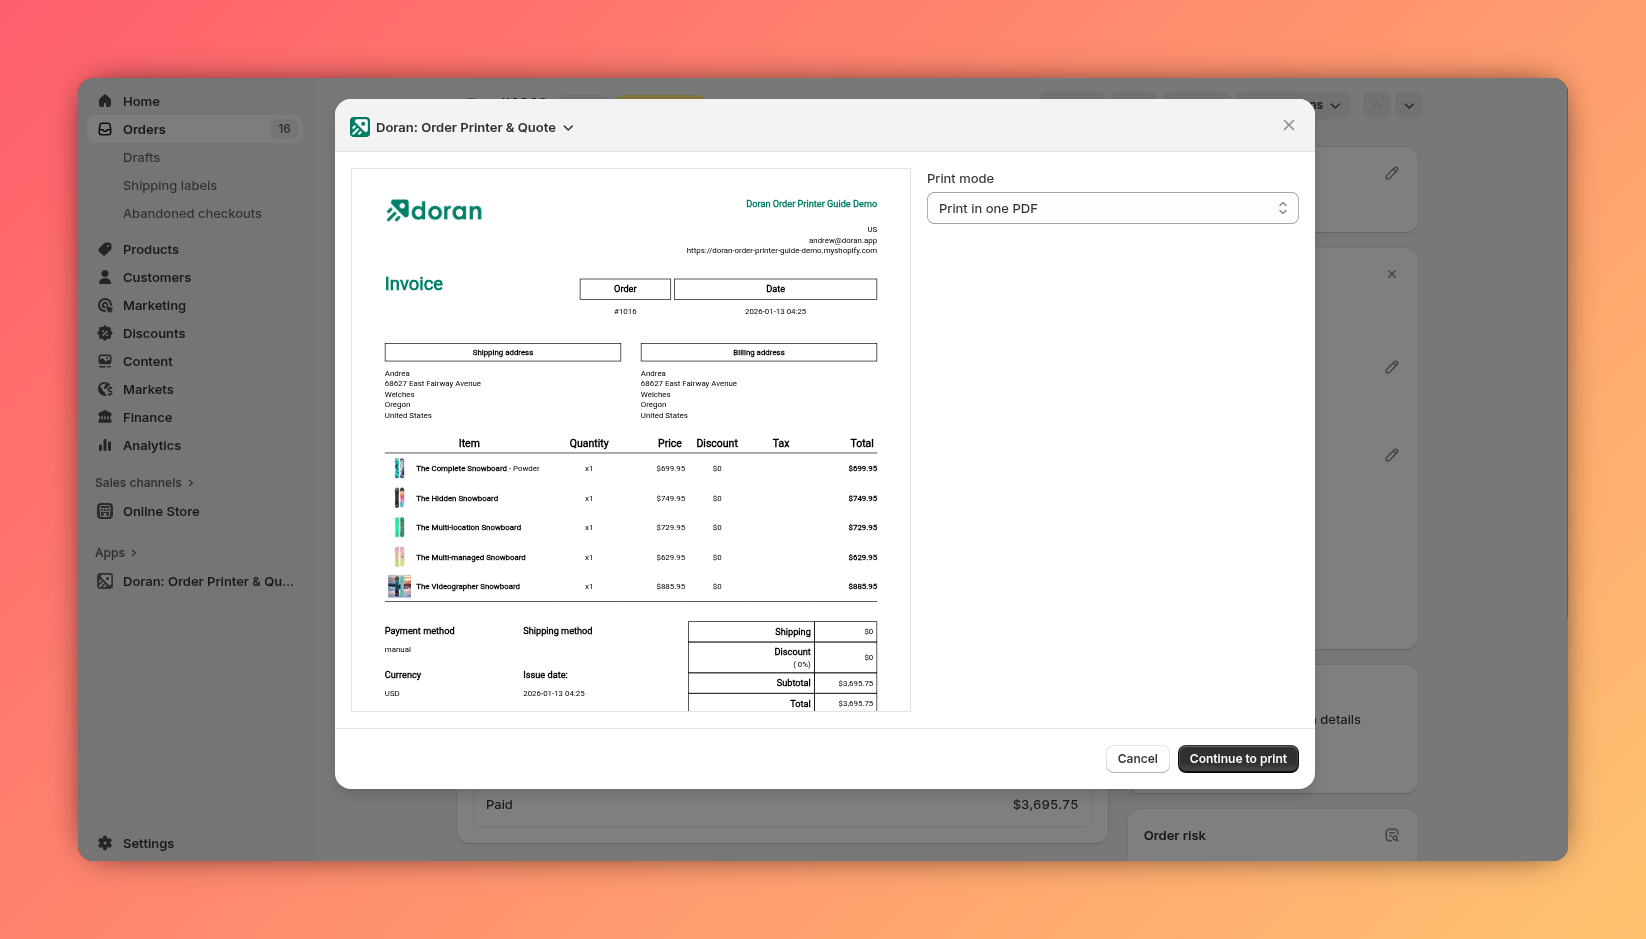Click the Finance bank icon

tap(105, 417)
